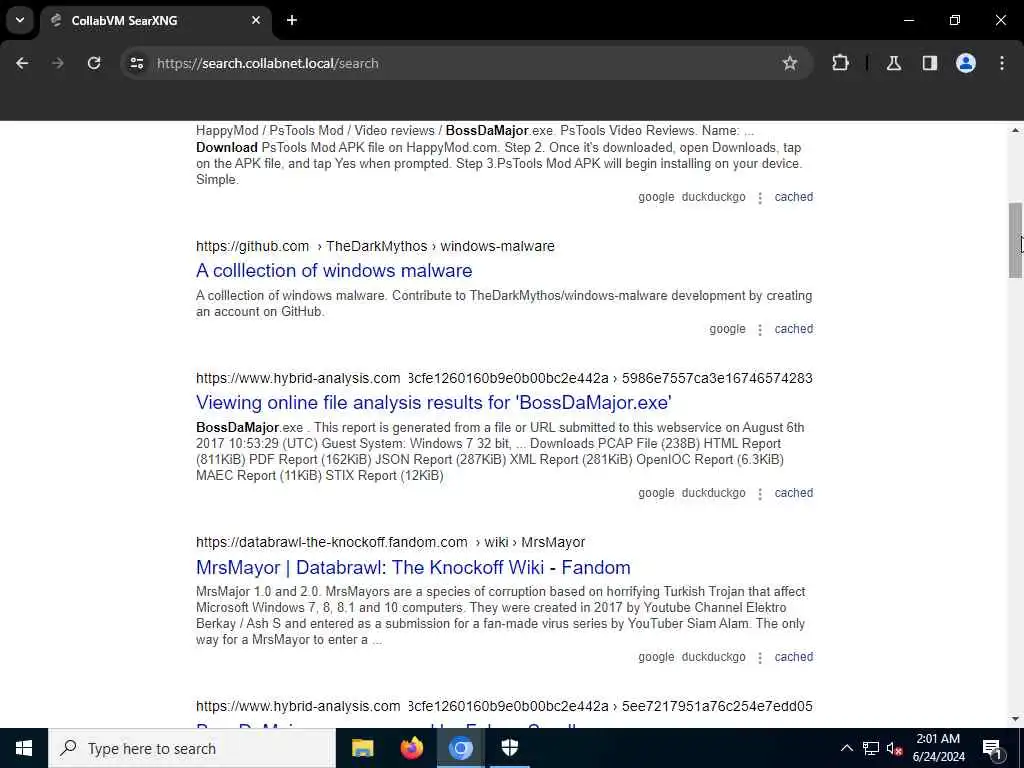
Task: Minimize the Chrome window
Action: [x=908, y=20]
